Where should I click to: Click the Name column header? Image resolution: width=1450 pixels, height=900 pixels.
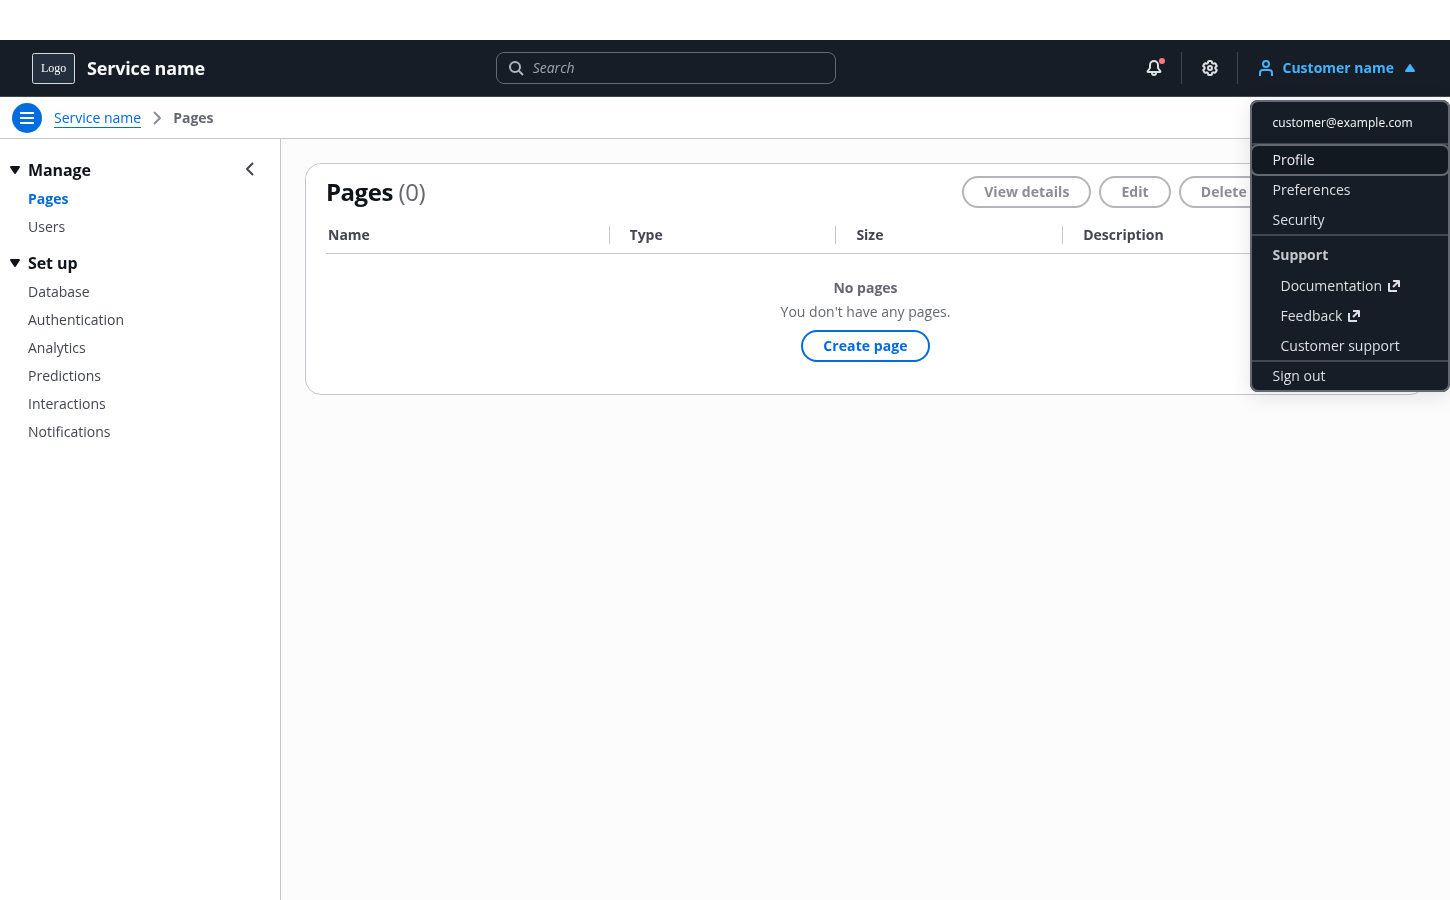pyautogui.click(x=349, y=235)
